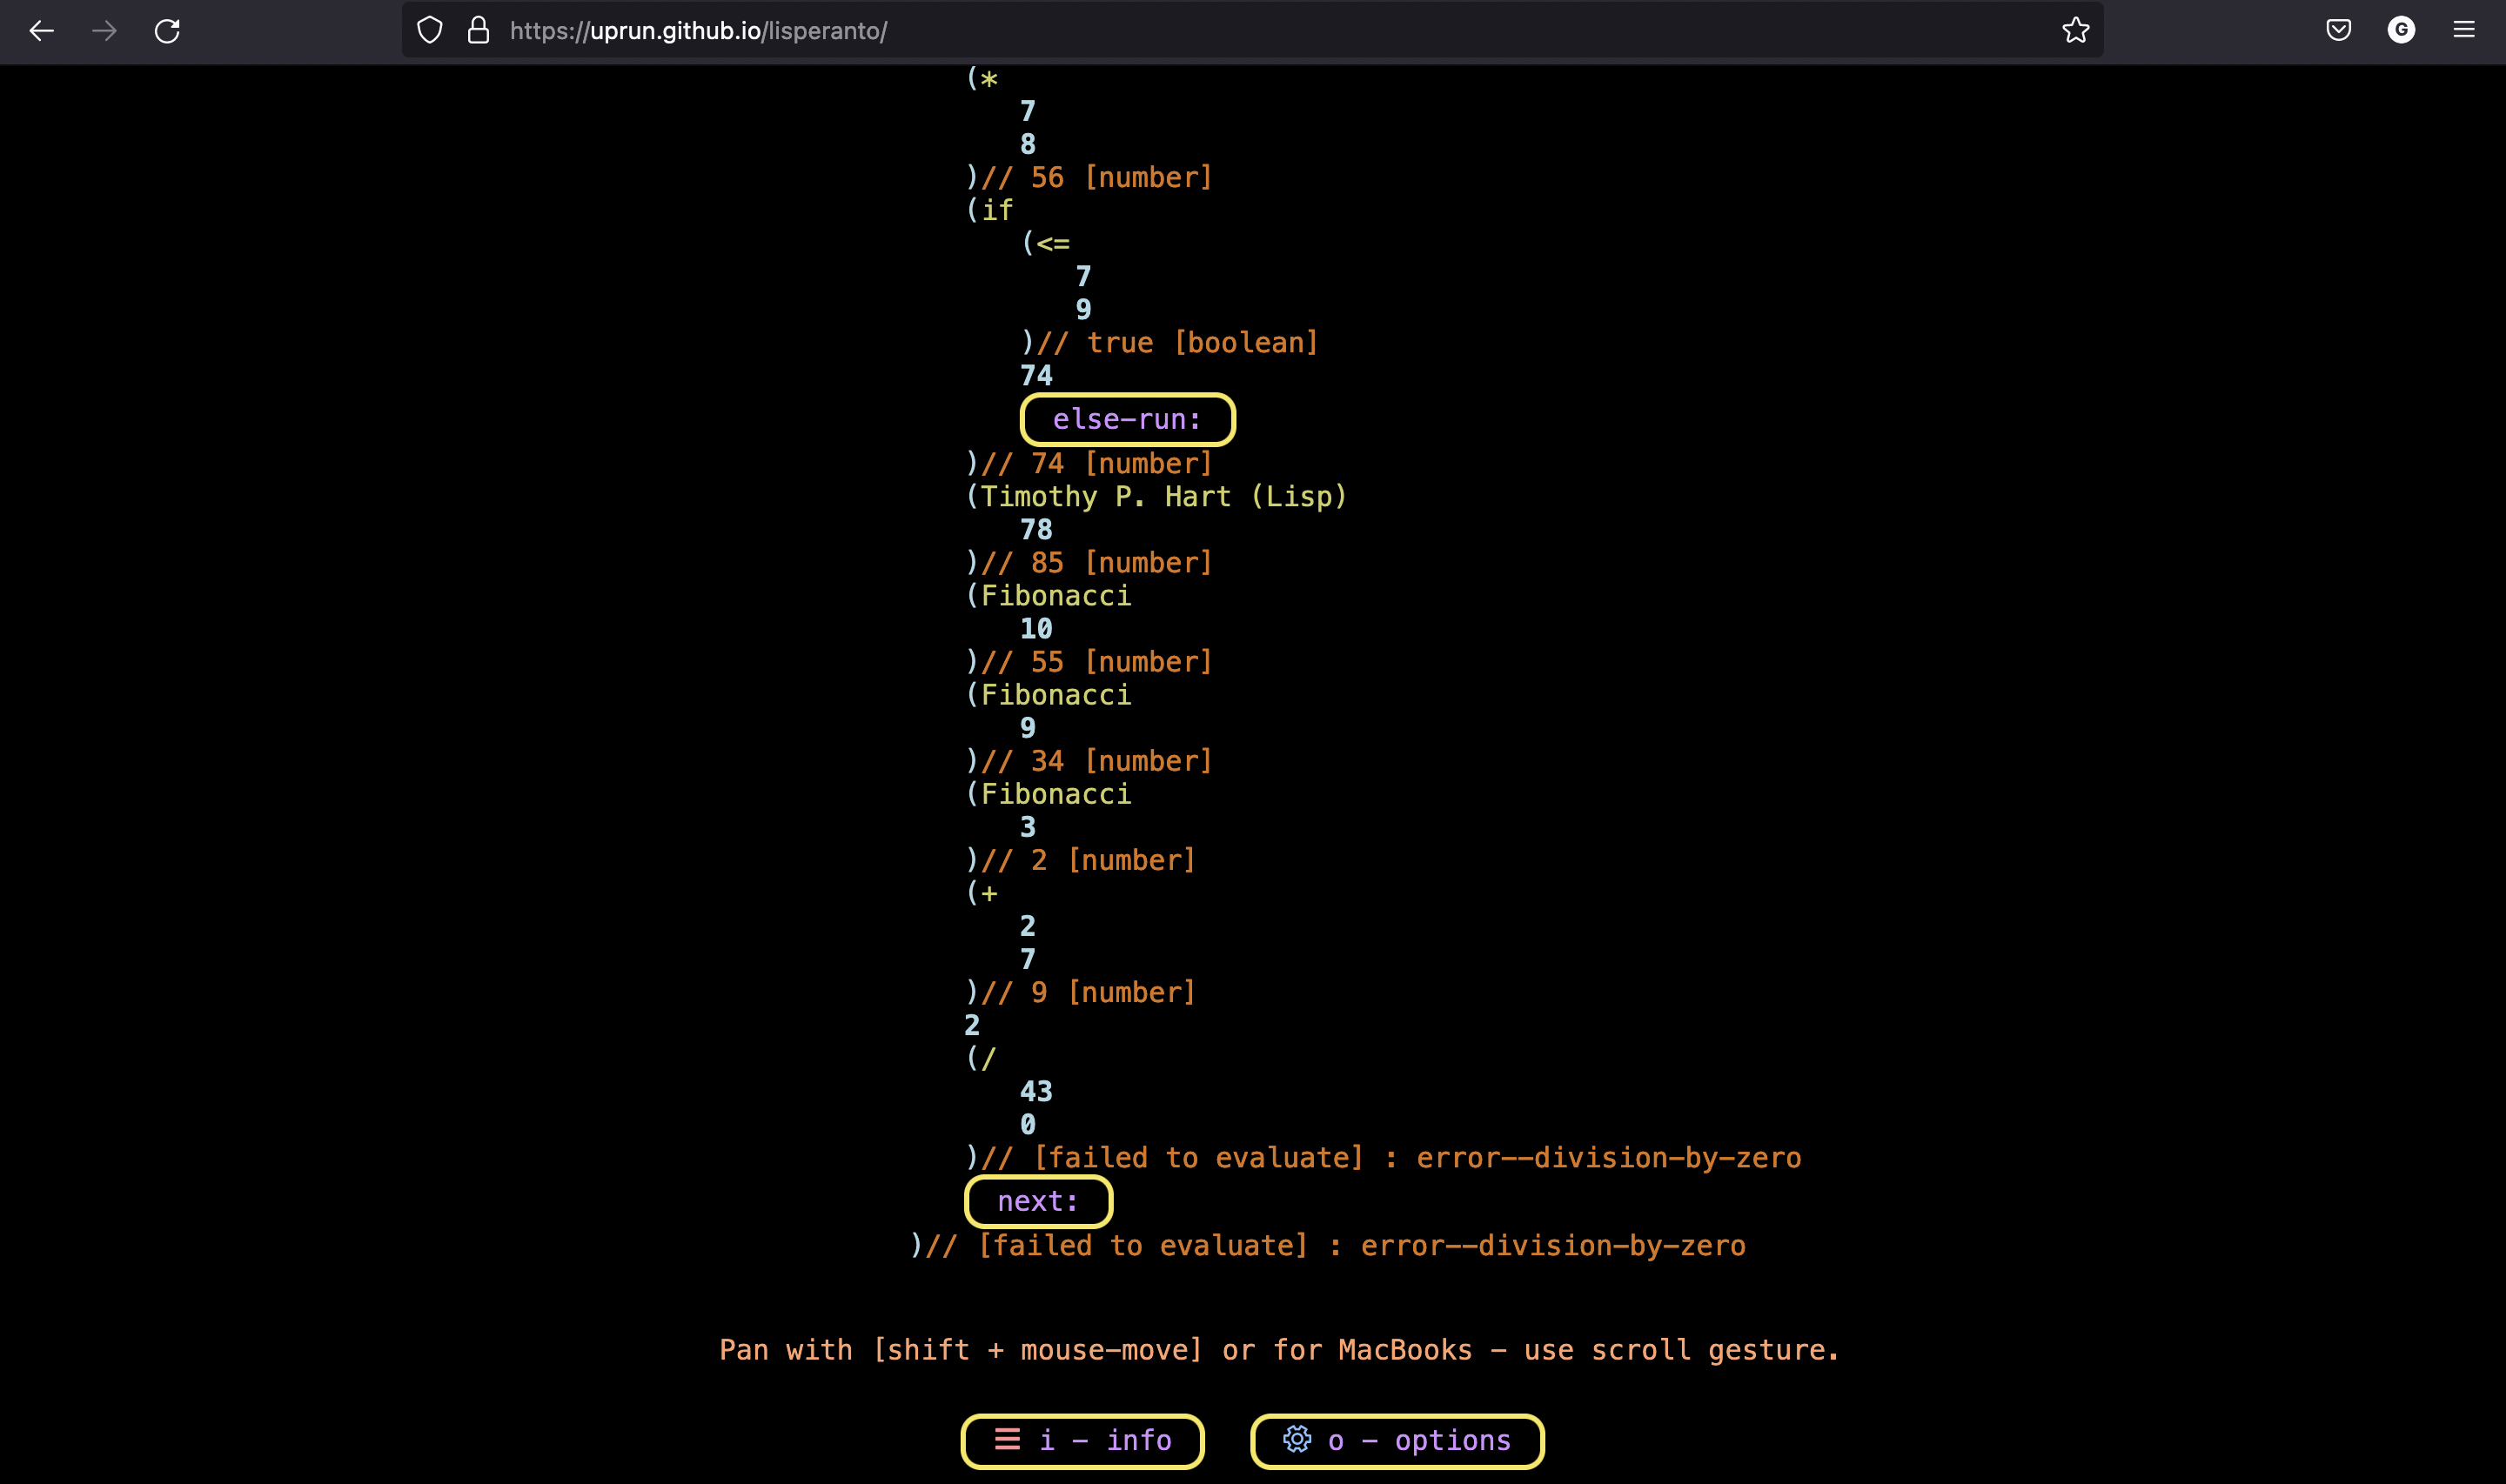The image size is (2506, 1484).
Task: Click the result comment 56 [number]
Action: [x=1096, y=177]
